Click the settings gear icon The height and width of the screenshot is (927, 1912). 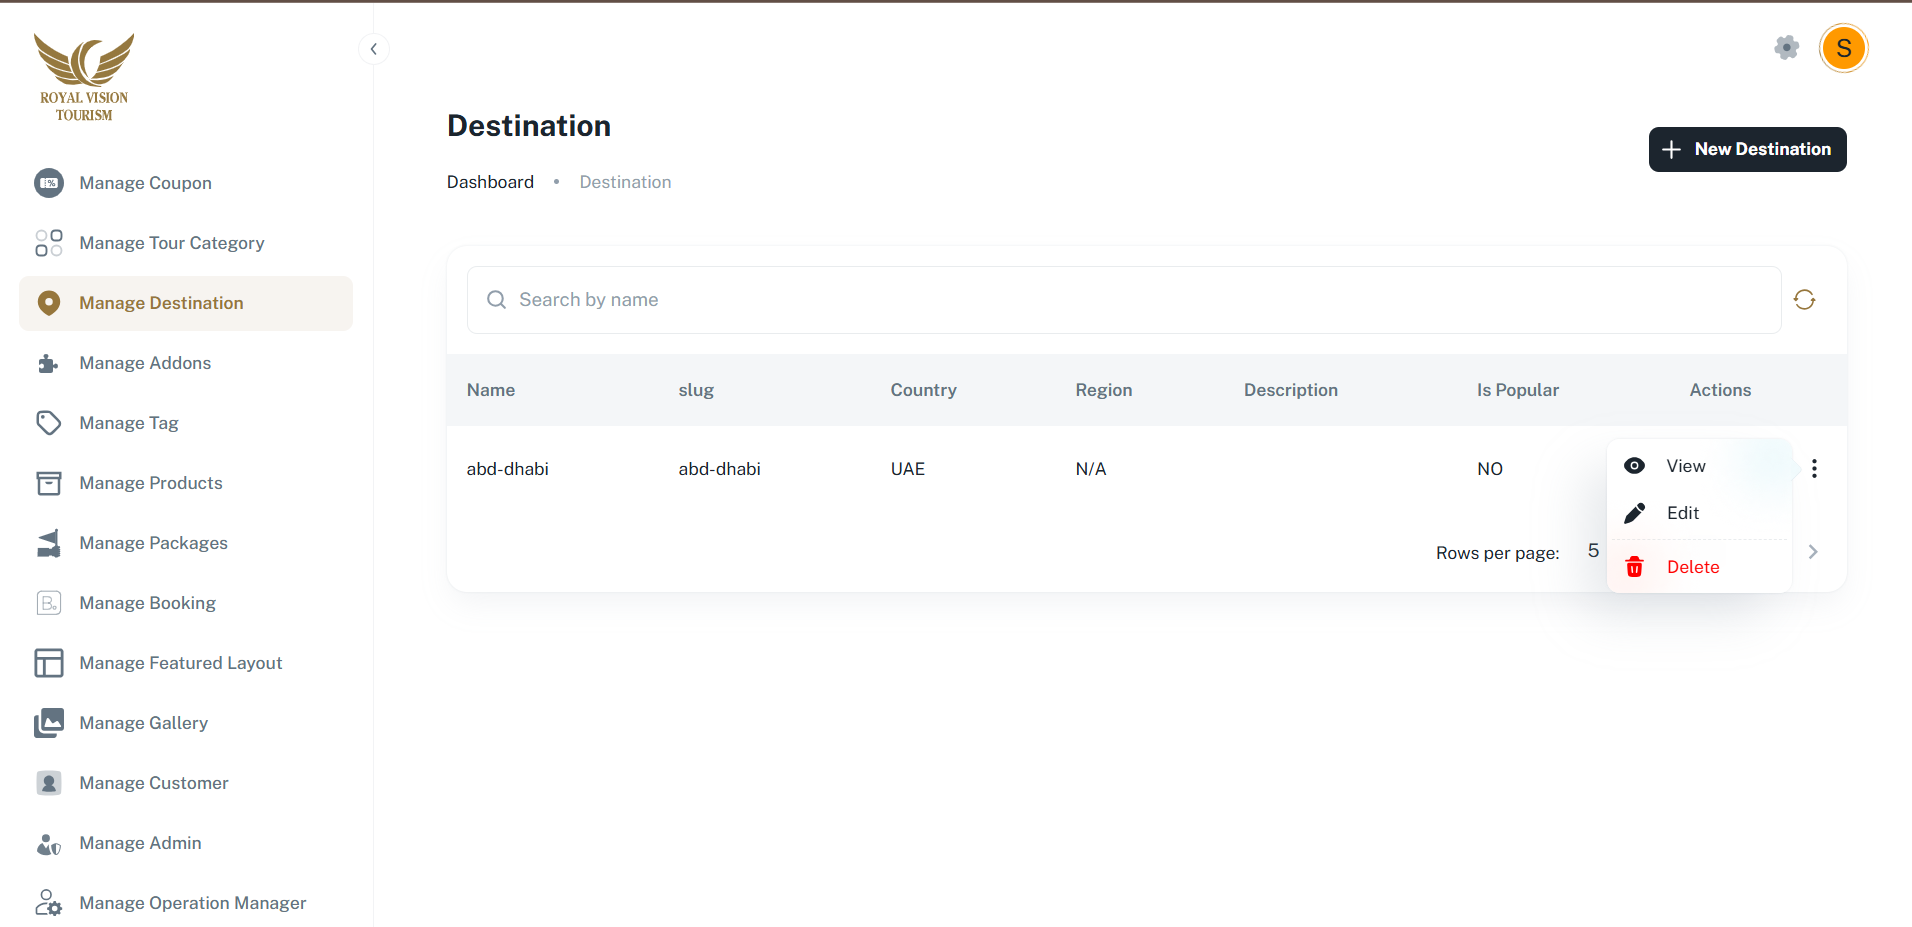[1786, 48]
